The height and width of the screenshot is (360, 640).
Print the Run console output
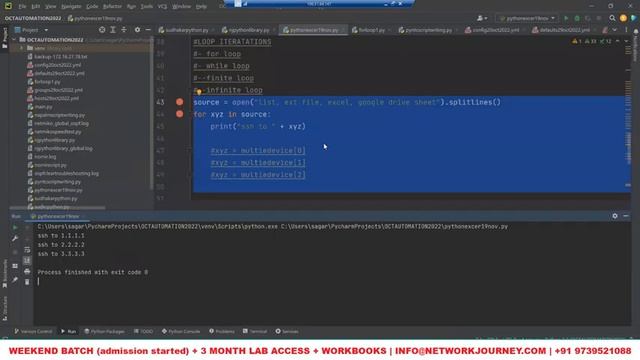[27, 271]
